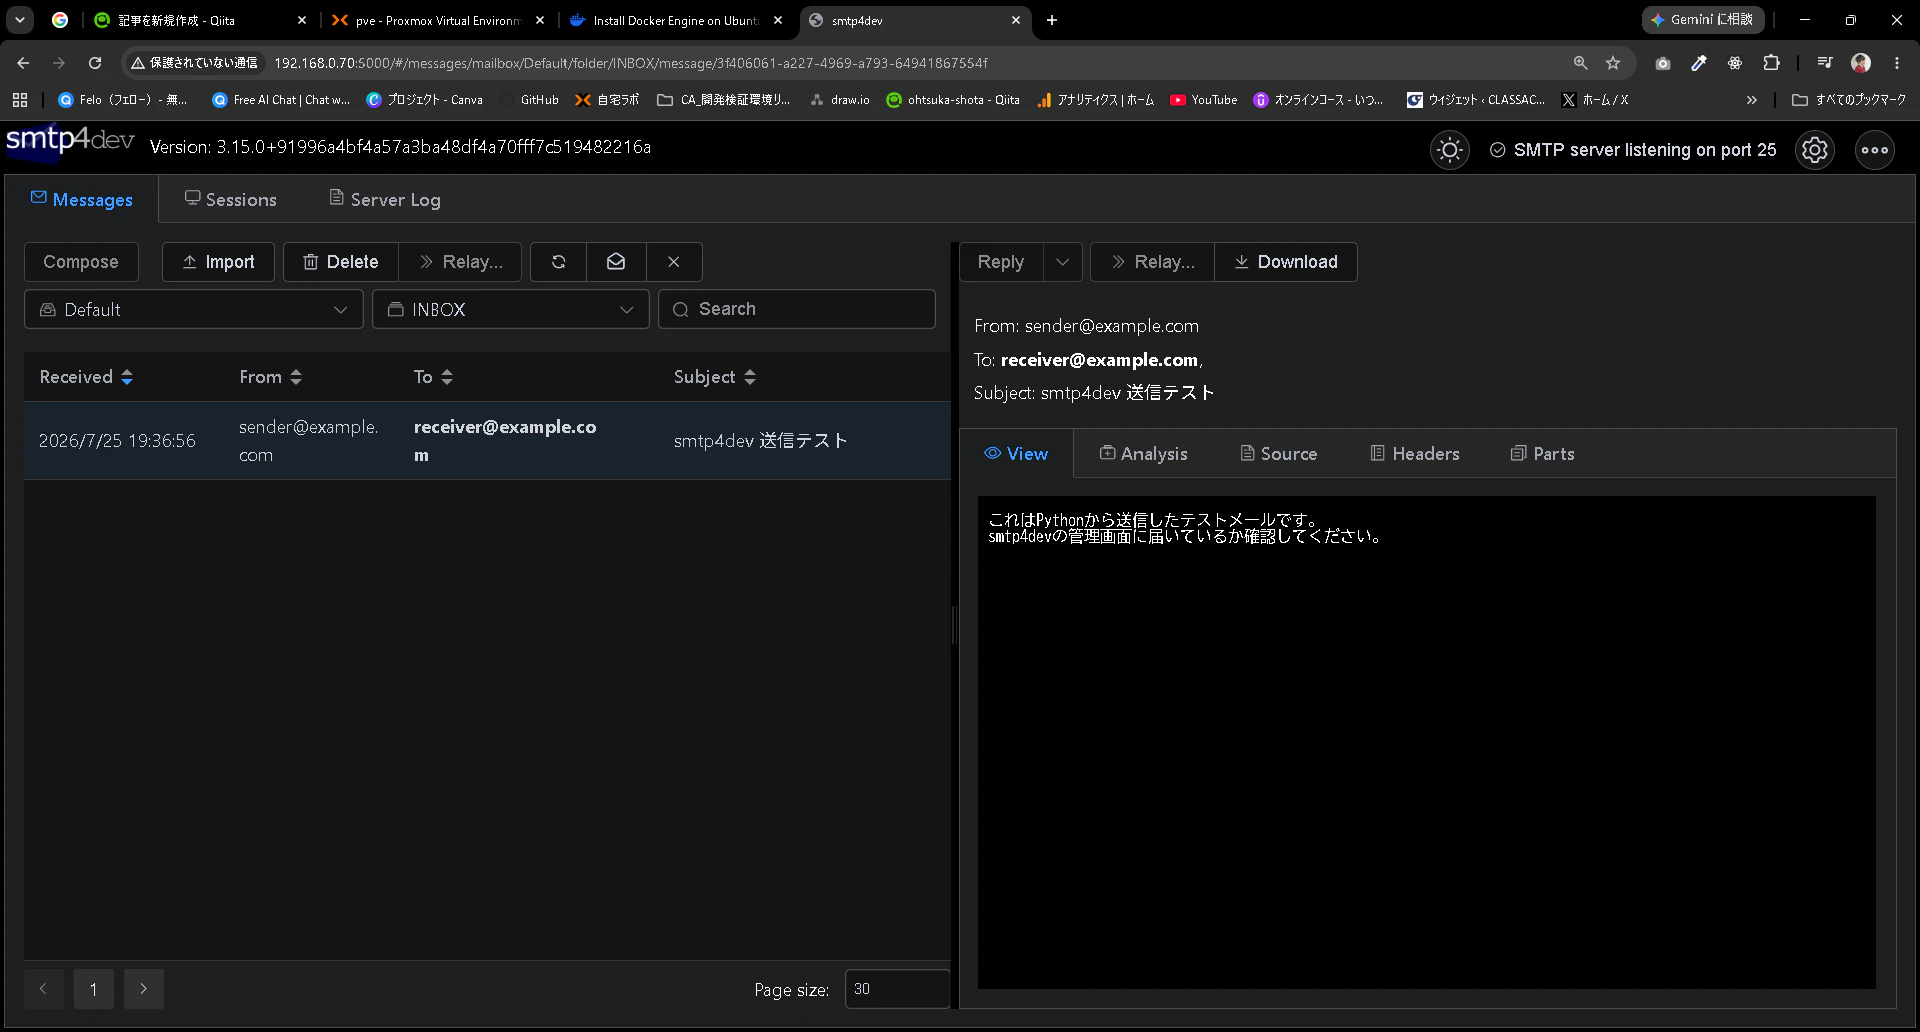This screenshot has width=1920, height=1032.
Task: Focus the message Search field
Action: 797,310
